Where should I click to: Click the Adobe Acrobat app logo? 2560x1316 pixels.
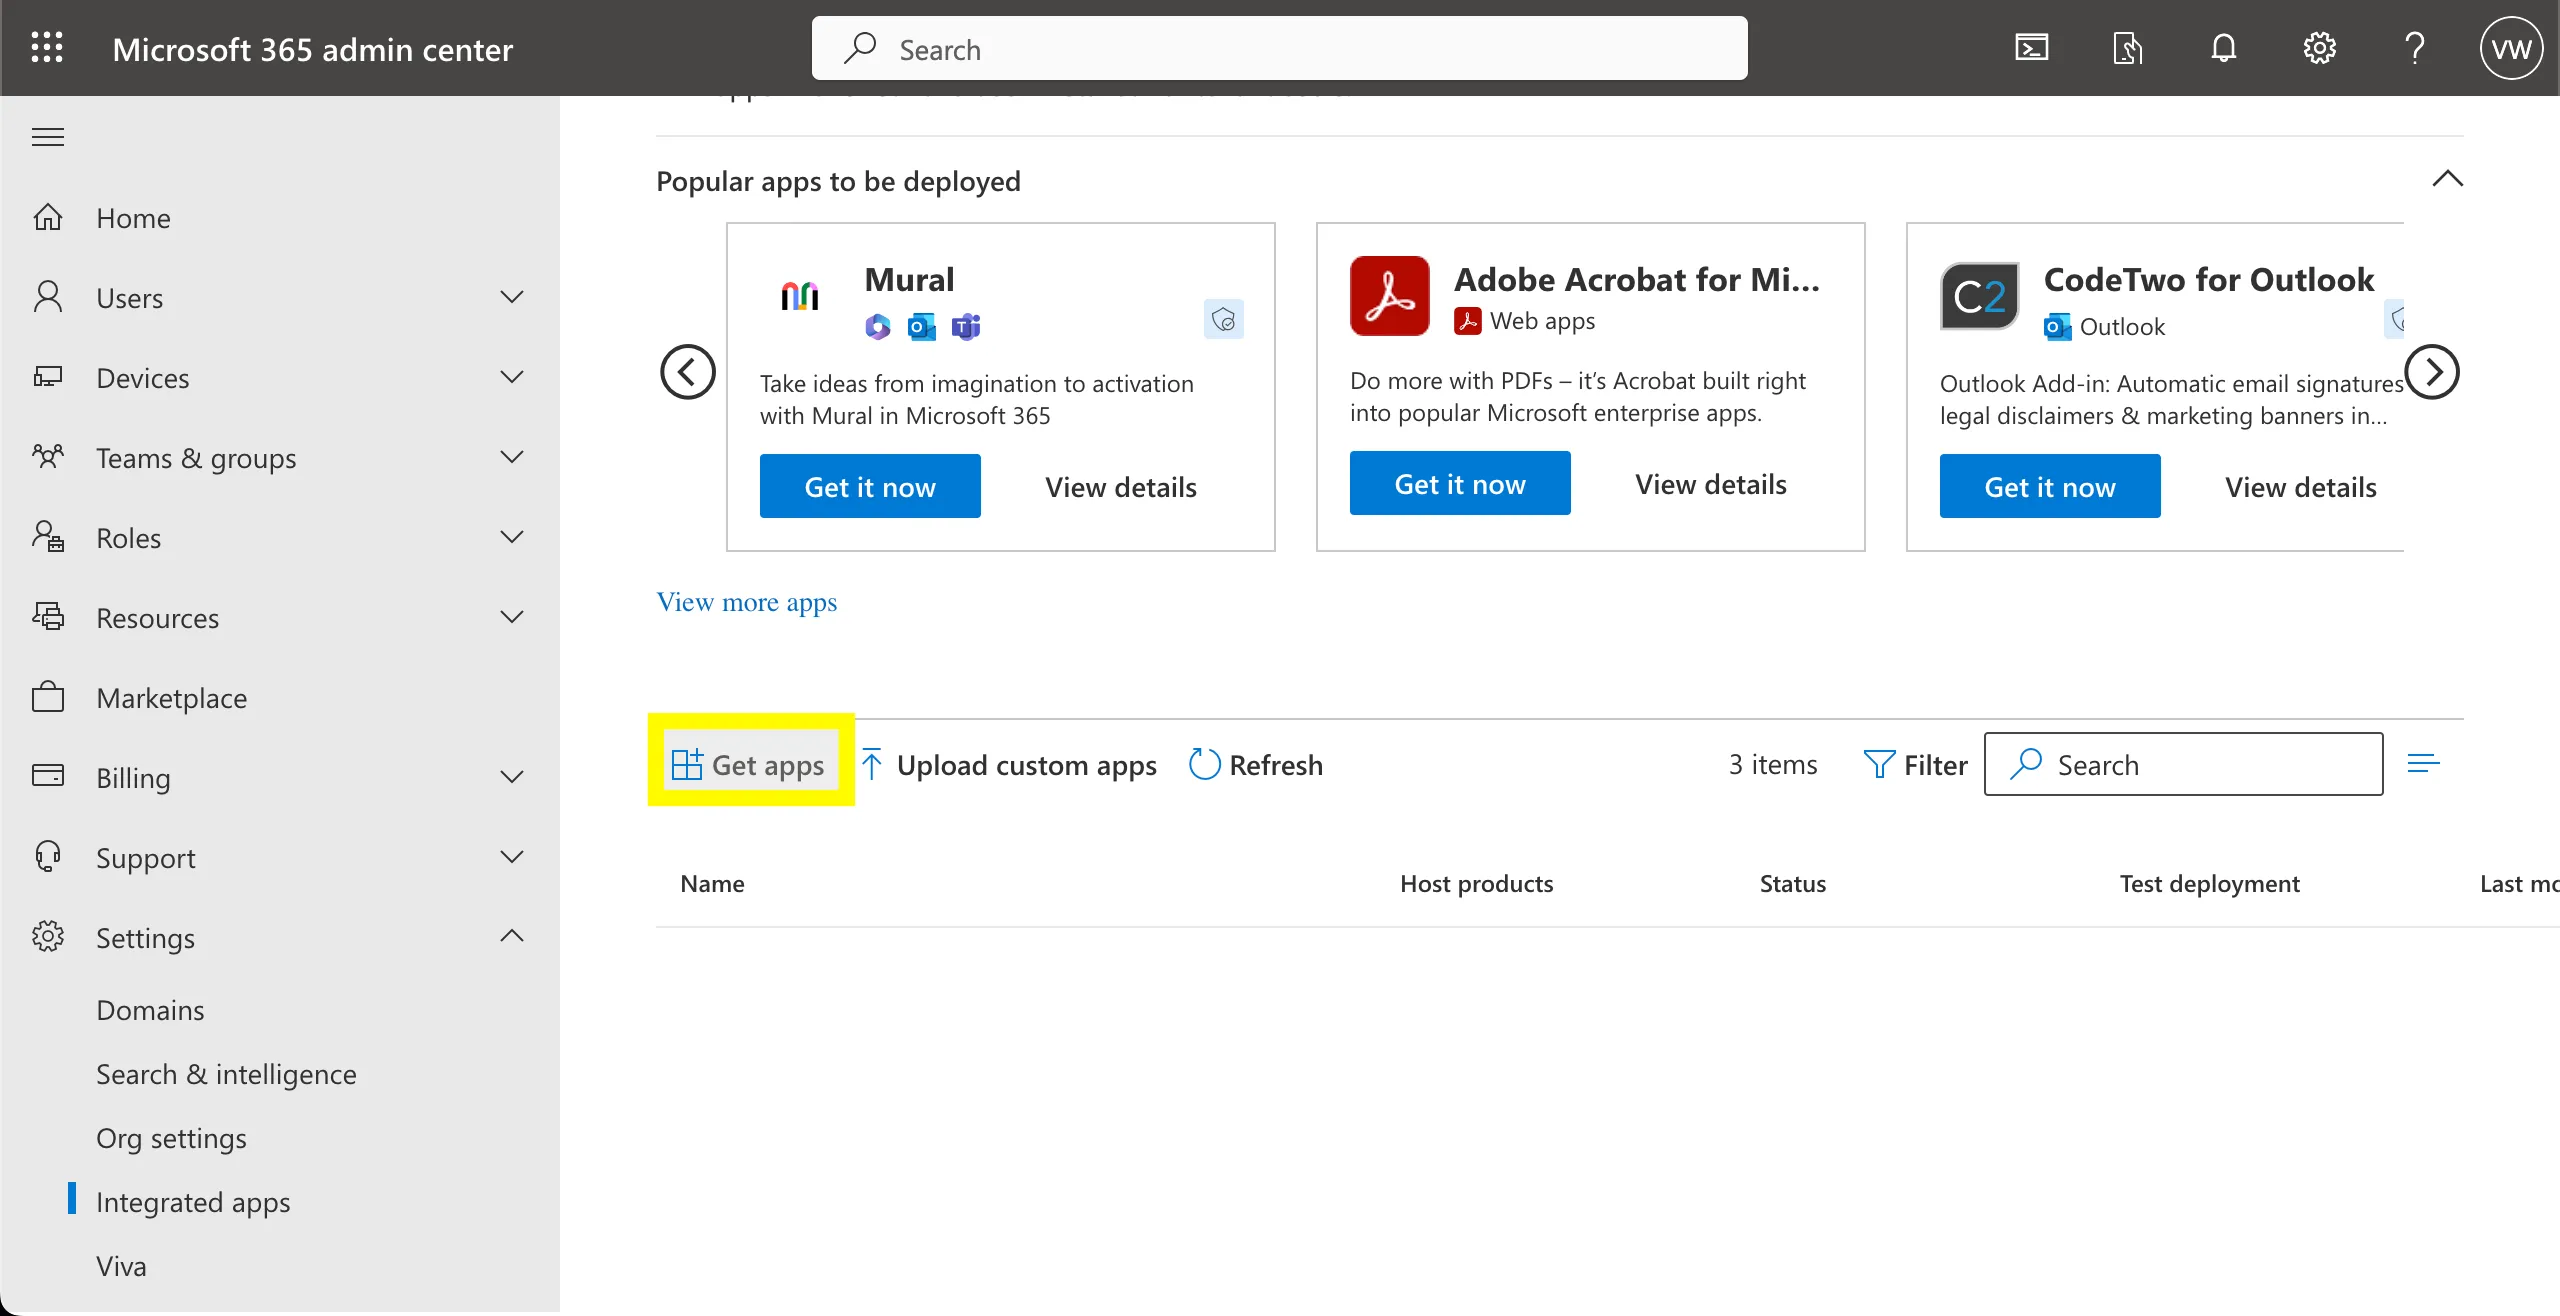(x=1390, y=296)
